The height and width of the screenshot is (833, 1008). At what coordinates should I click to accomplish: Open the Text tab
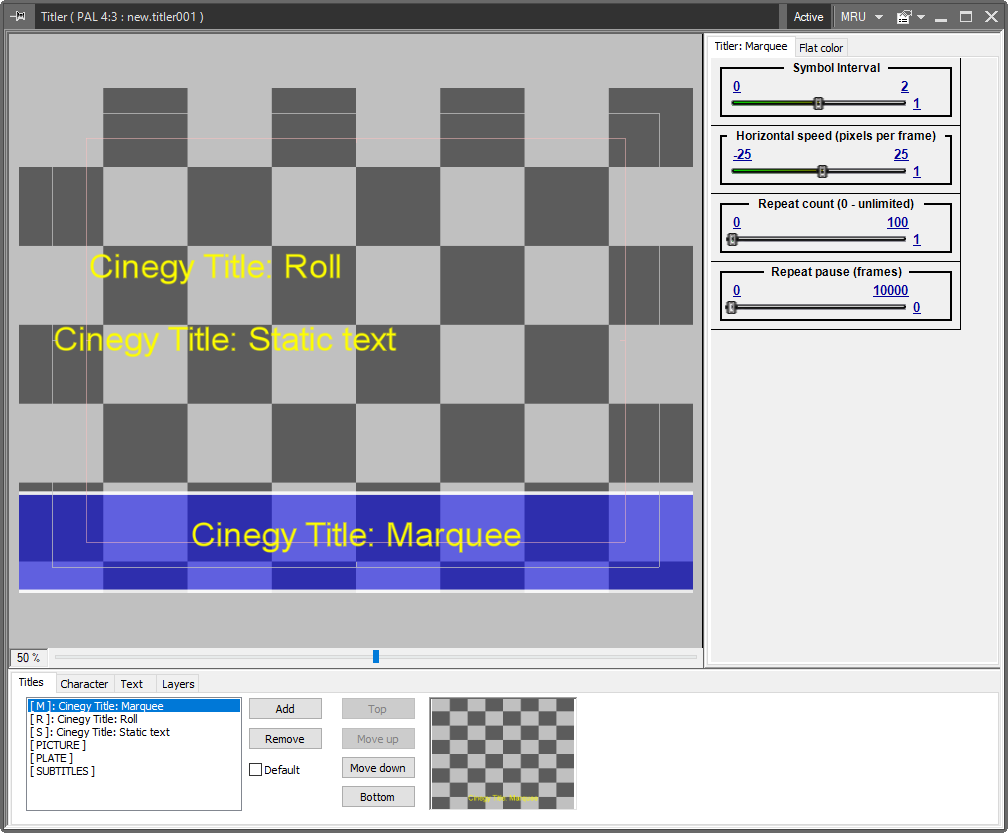132,684
